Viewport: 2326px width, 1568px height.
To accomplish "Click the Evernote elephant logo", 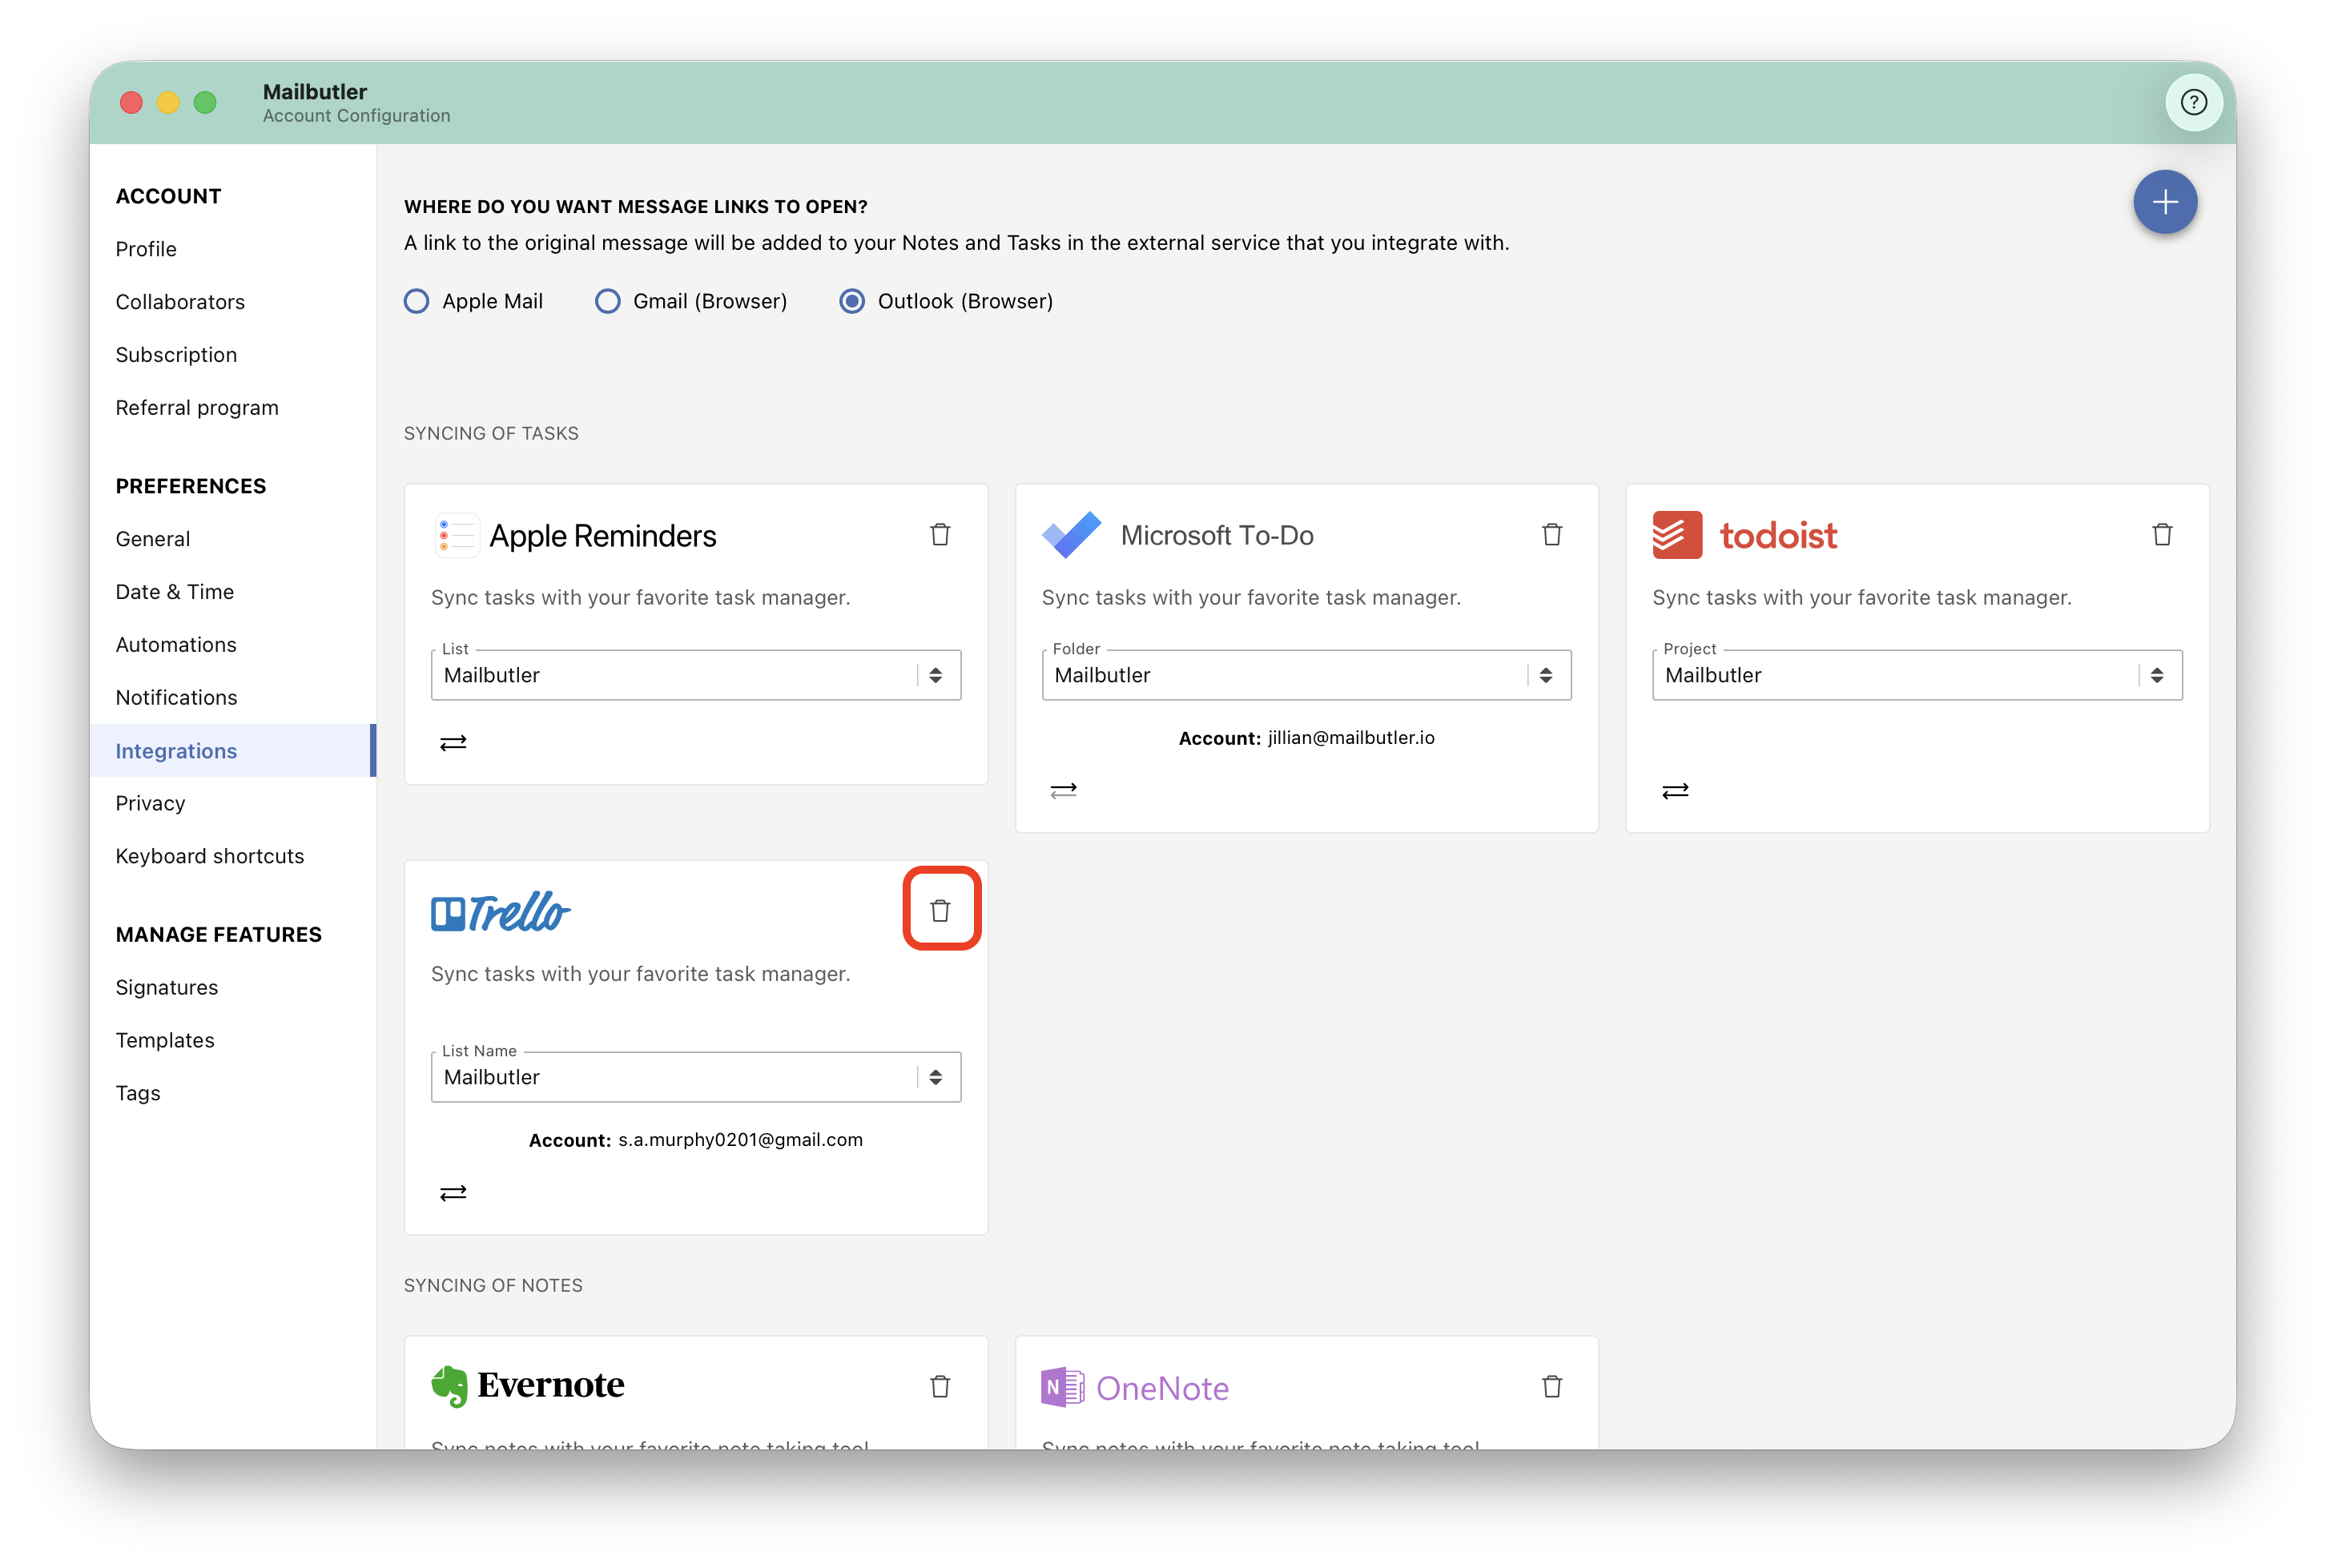I will pyautogui.click(x=449, y=1386).
